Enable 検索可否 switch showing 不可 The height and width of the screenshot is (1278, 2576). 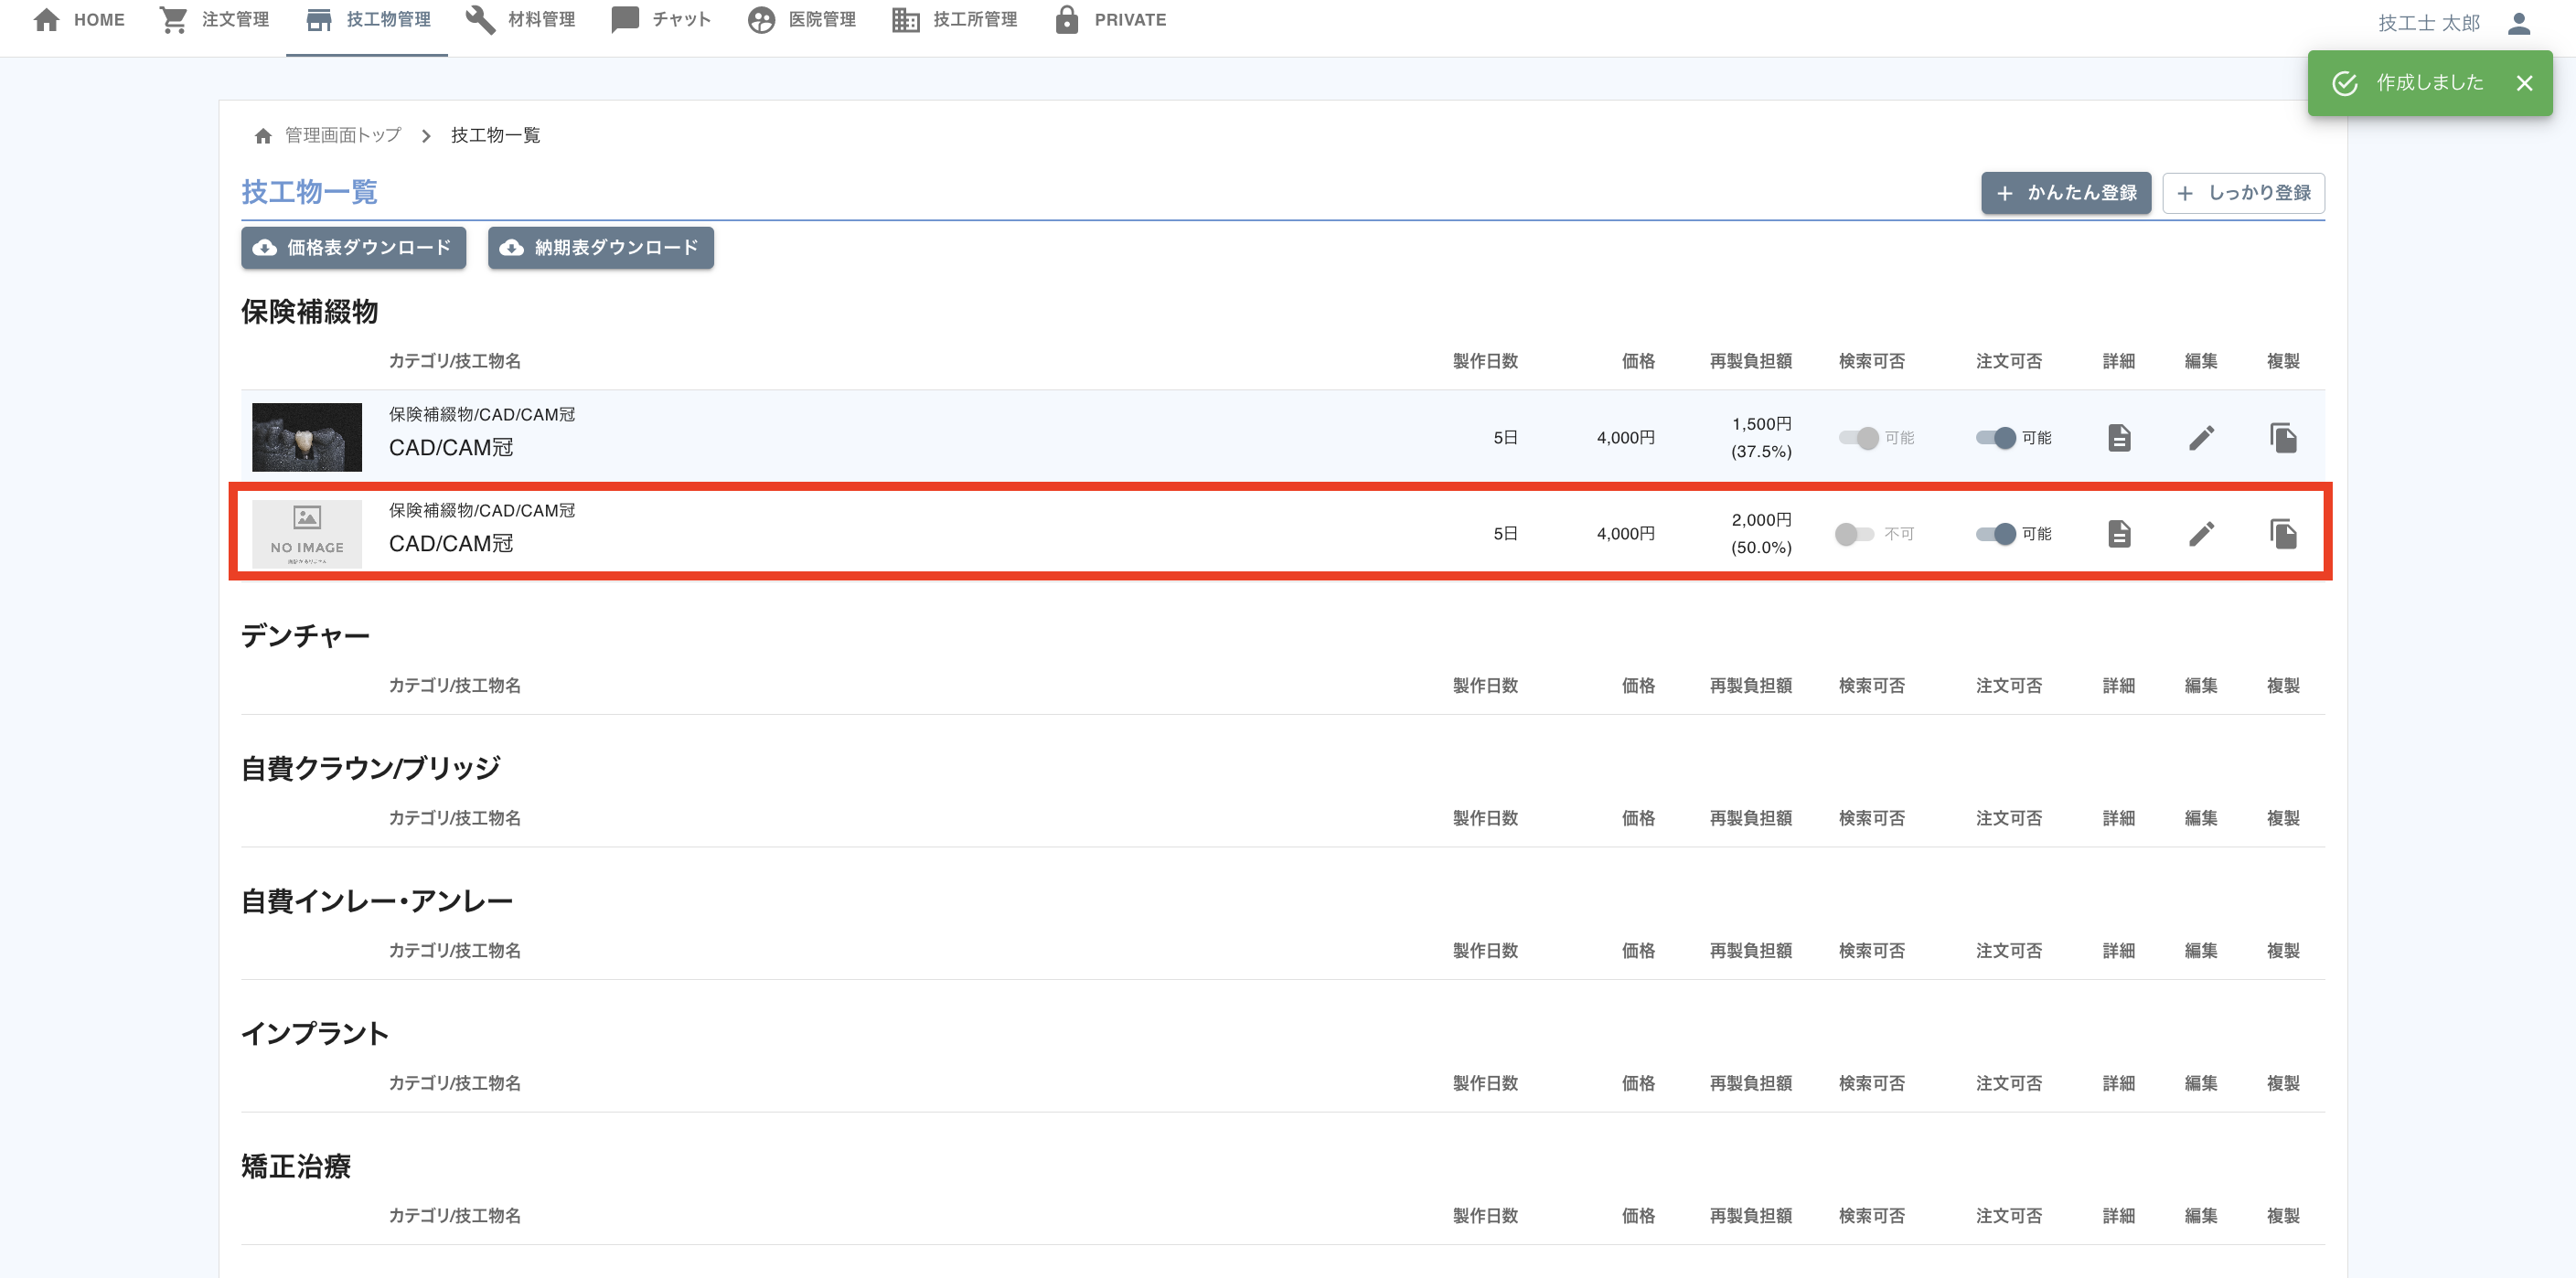coord(1854,533)
